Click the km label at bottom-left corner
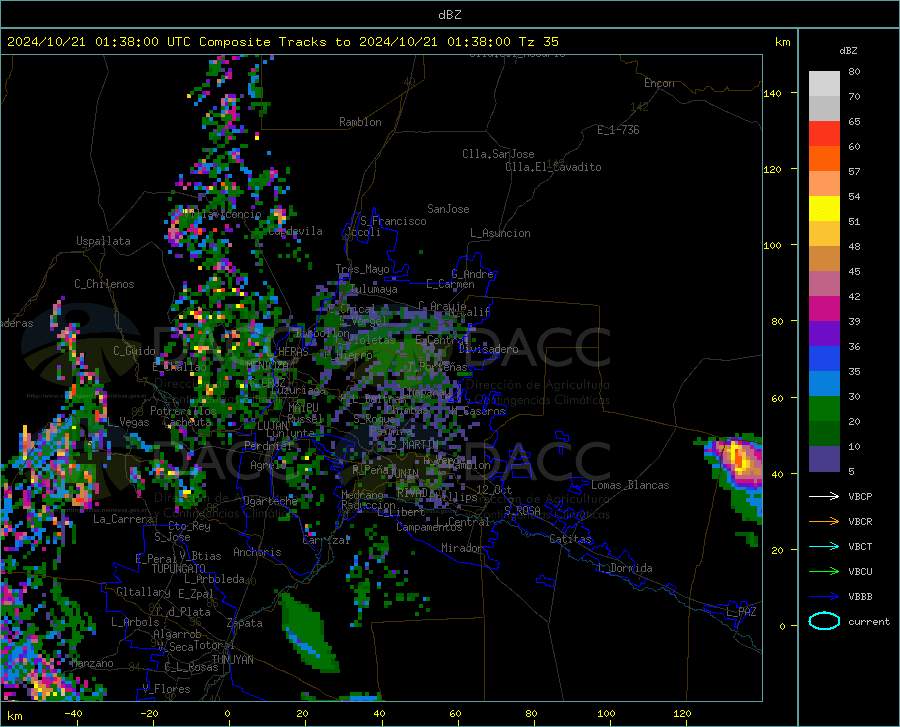The width and height of the screenshot is (900, 727). tap(14, 716)
